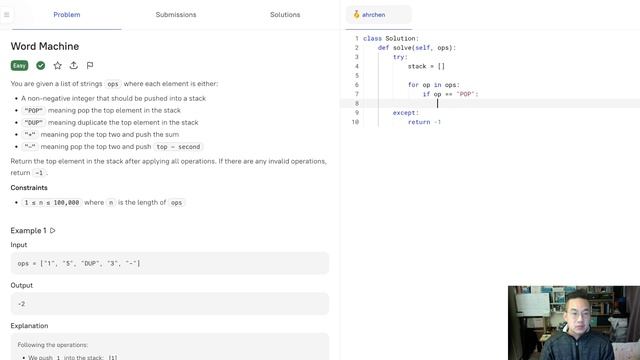This screenshot has height=360, width=640.
Task: Click the green solved checkmark icon
Action: click(x=40, y=65)
